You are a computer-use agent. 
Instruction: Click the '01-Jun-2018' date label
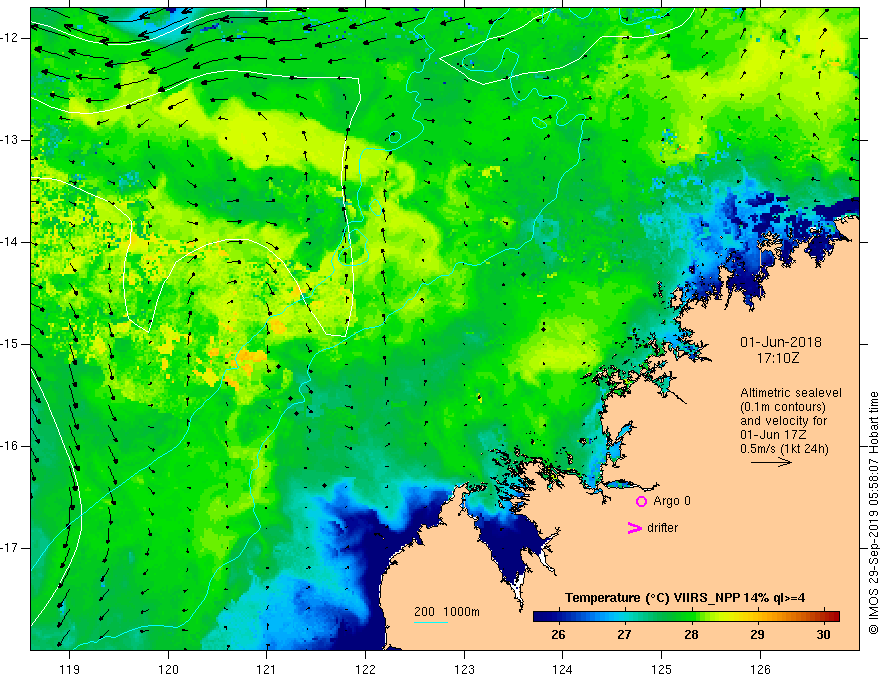[781, 342]
